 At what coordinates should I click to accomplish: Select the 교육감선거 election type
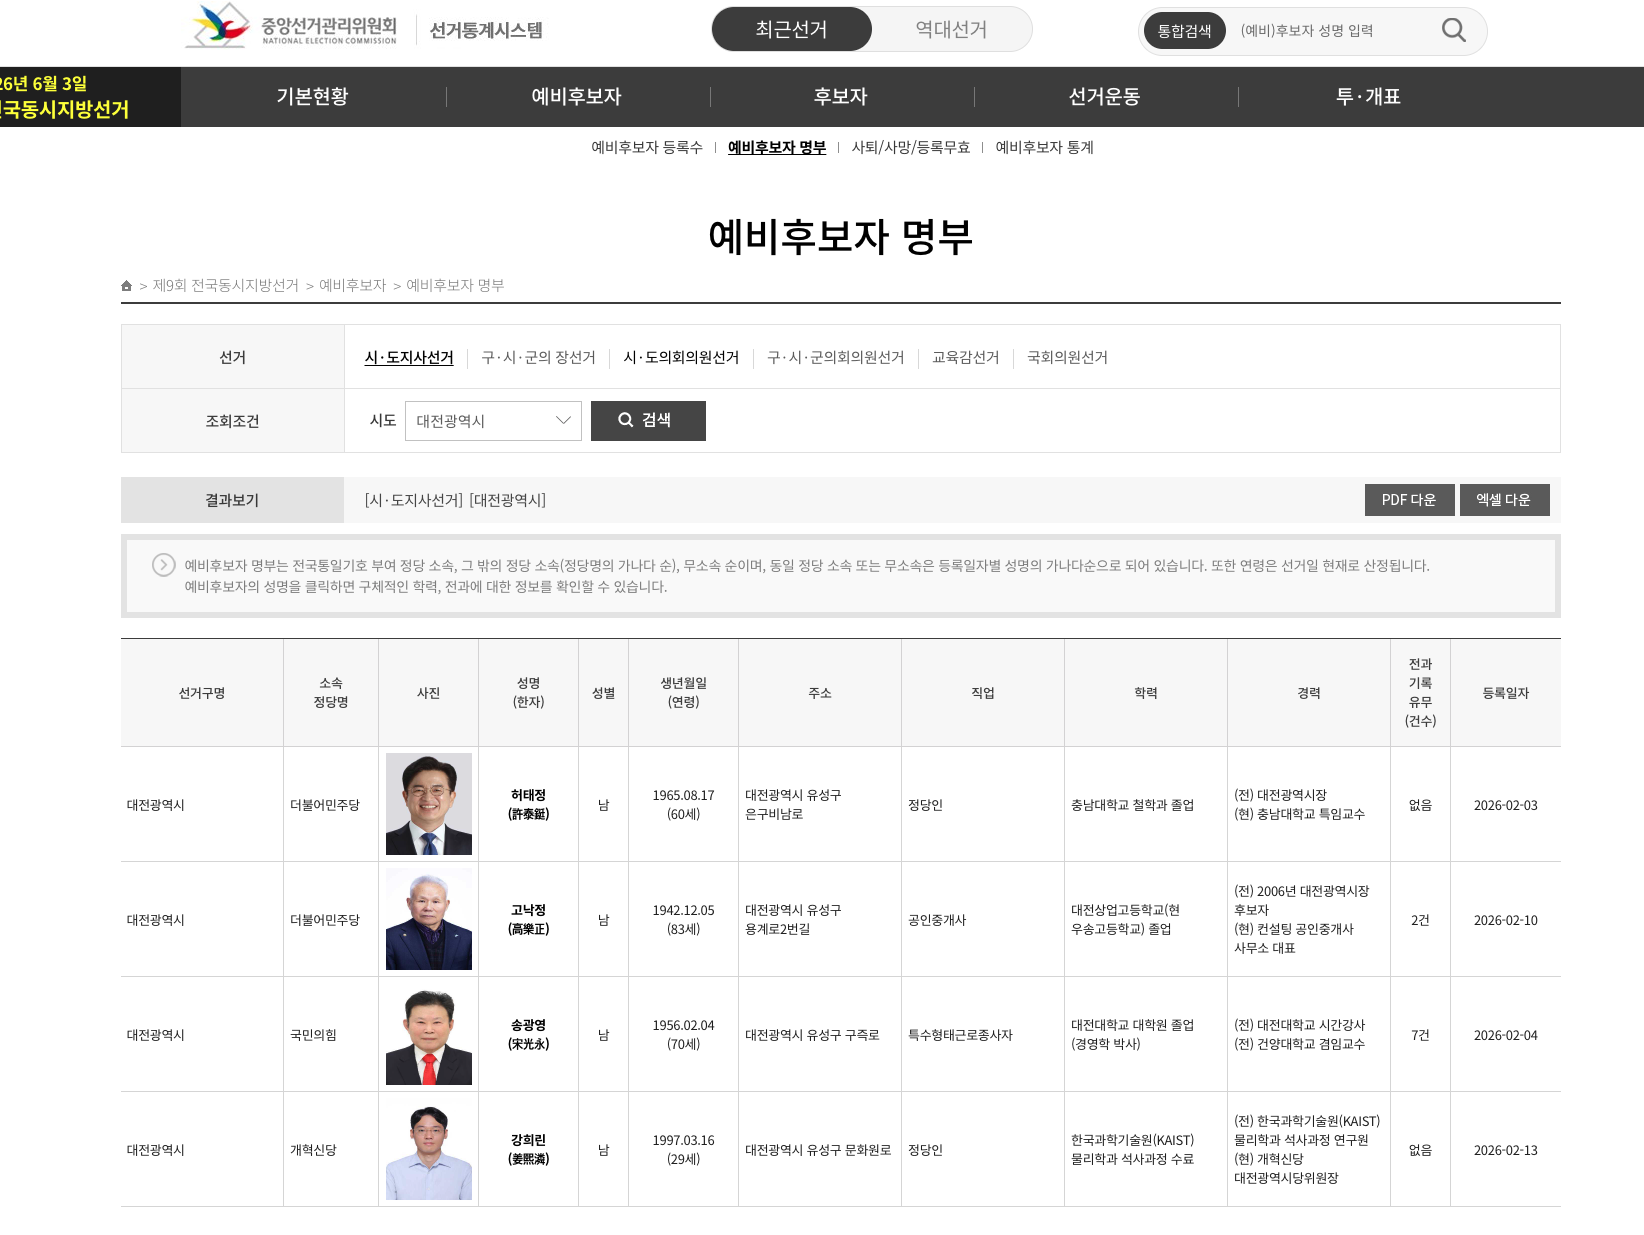coord(965,358)
